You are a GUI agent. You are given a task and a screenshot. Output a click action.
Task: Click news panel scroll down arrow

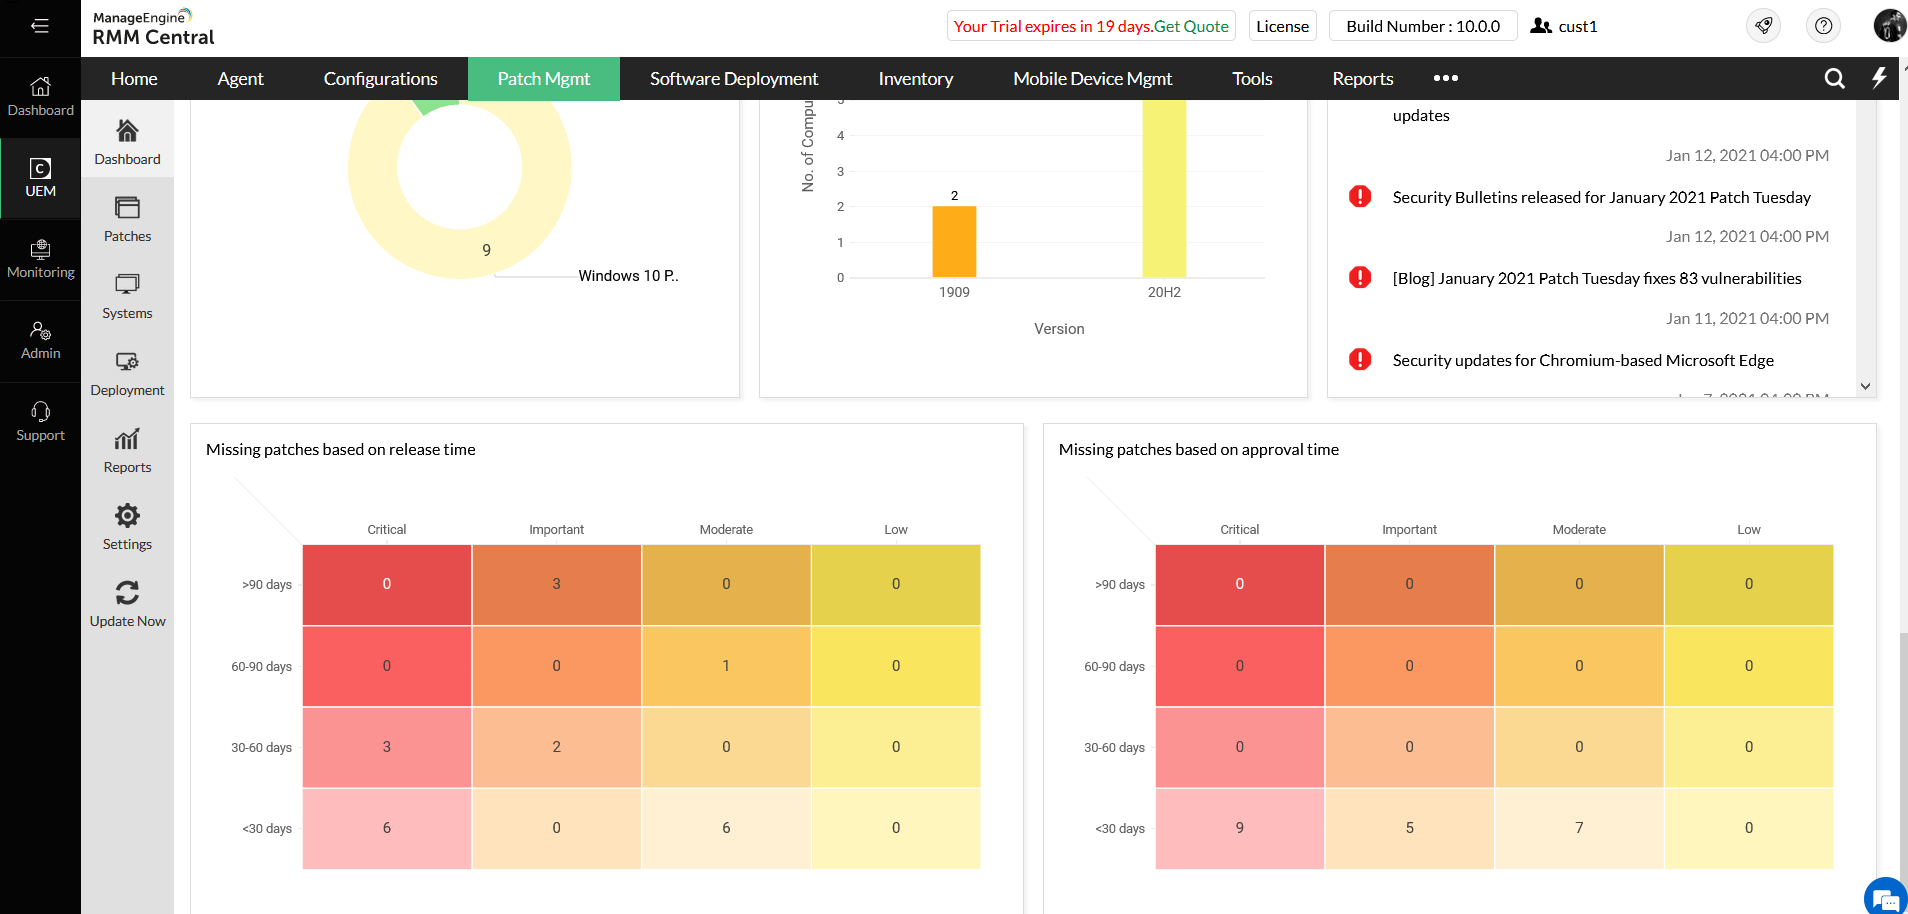tap(1865, 386)
